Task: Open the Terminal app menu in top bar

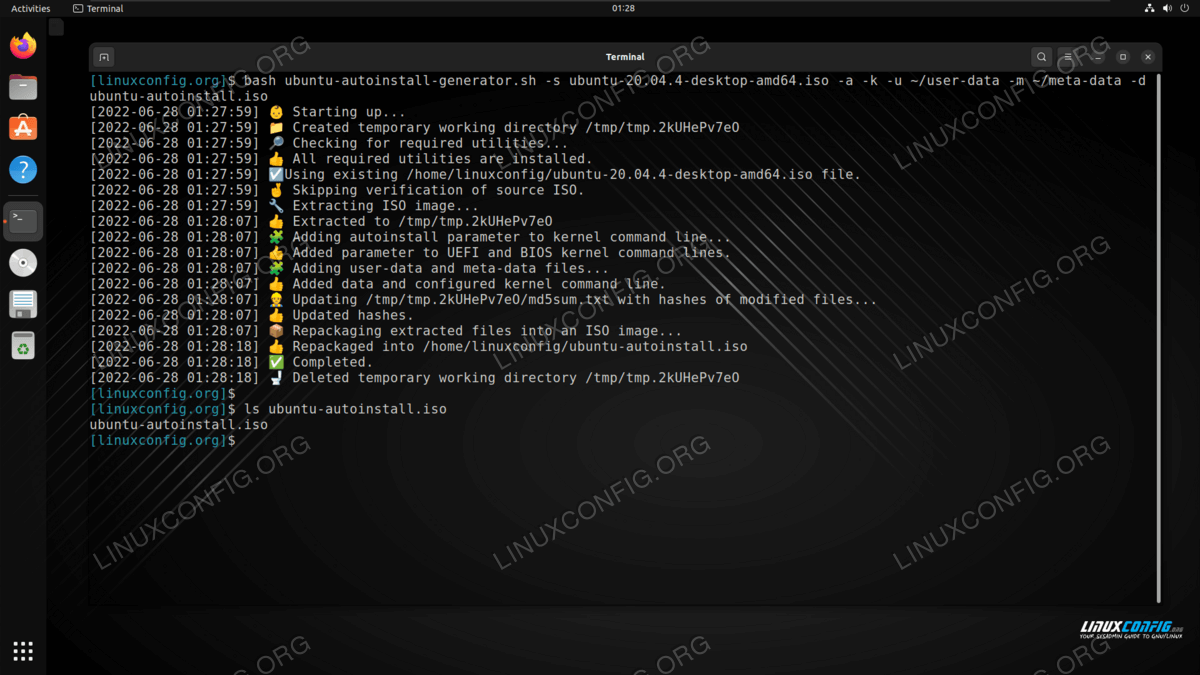Action: point(98,8)
